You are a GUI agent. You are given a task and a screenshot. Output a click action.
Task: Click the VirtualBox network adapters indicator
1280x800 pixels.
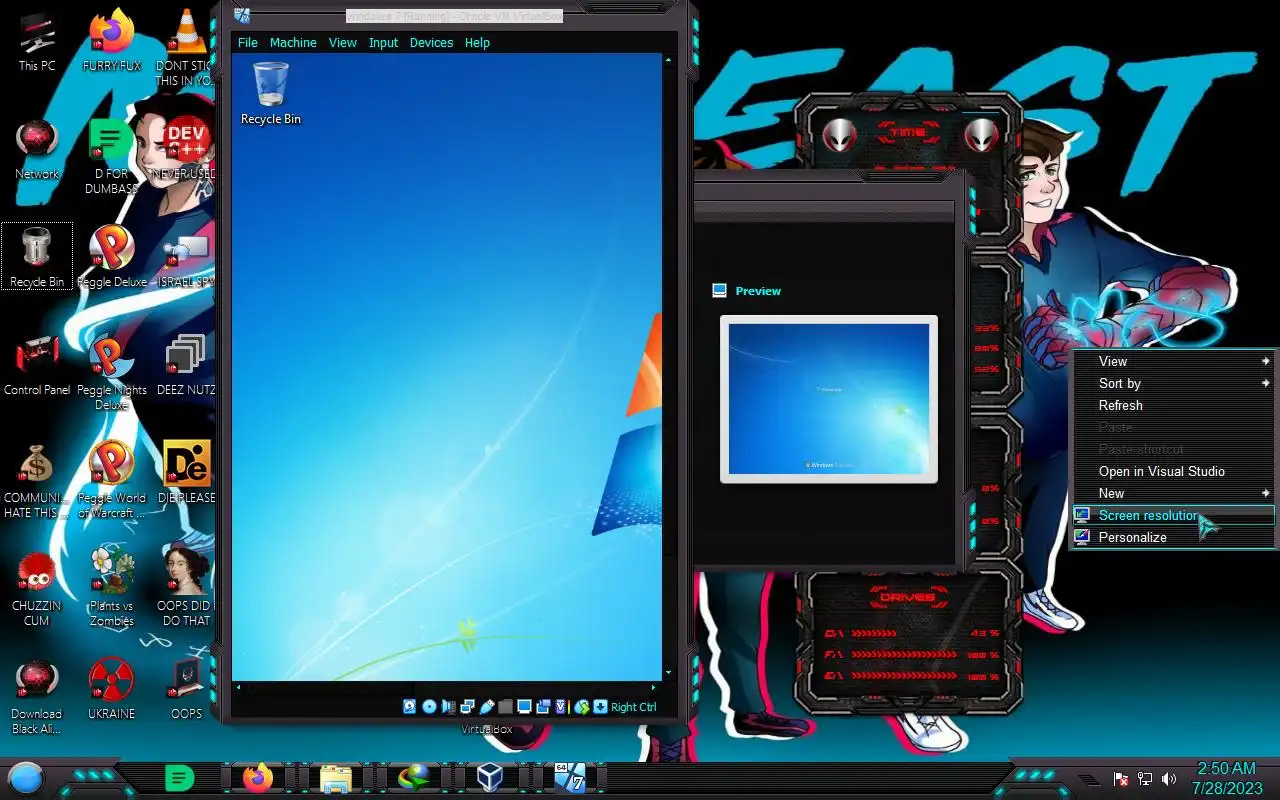click(467, 707)
